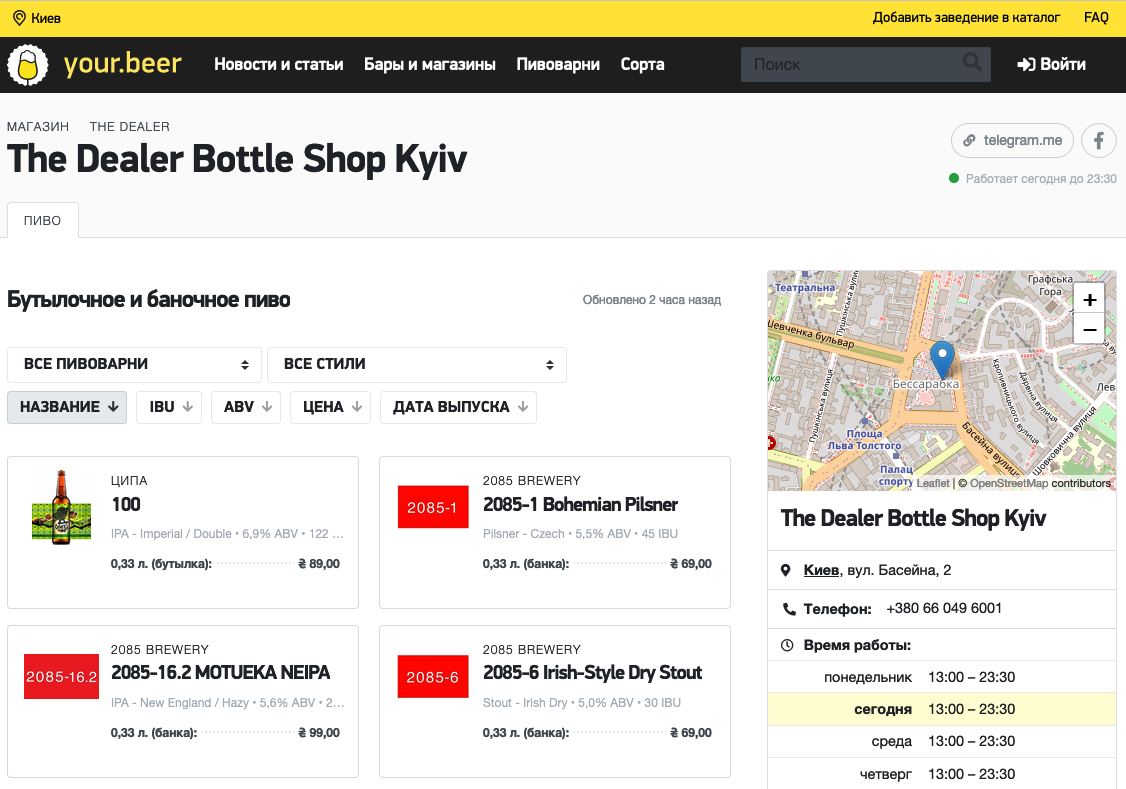Click the location pin icon next to Киев
Screen dimensions: 1126x789
[19, 18]
